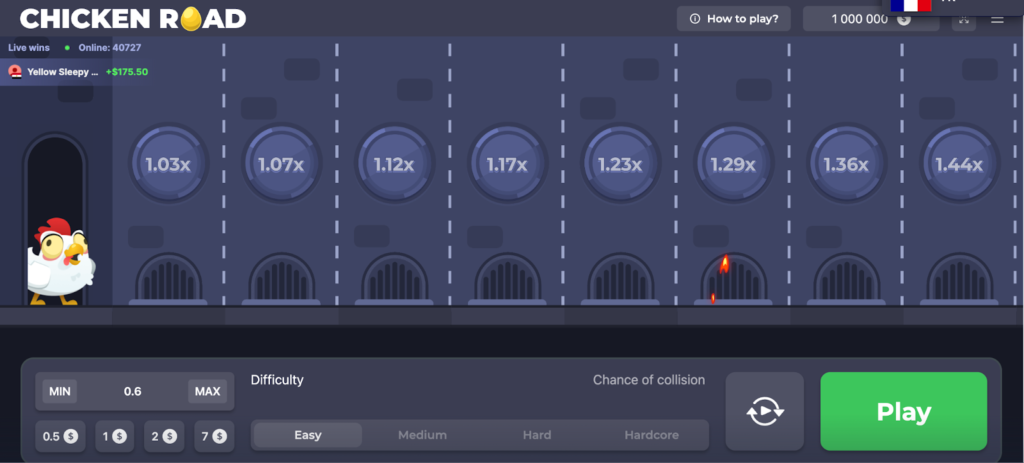Select Easy difficulty
This screenshot has width=1024, height=463.
pyautogui.click(x=308, y=435)
